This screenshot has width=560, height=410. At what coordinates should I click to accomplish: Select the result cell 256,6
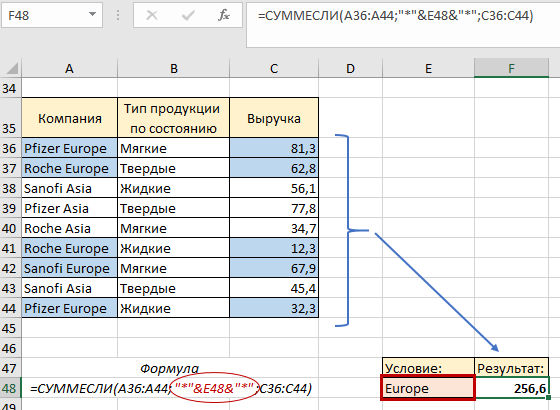click(511, 388)
